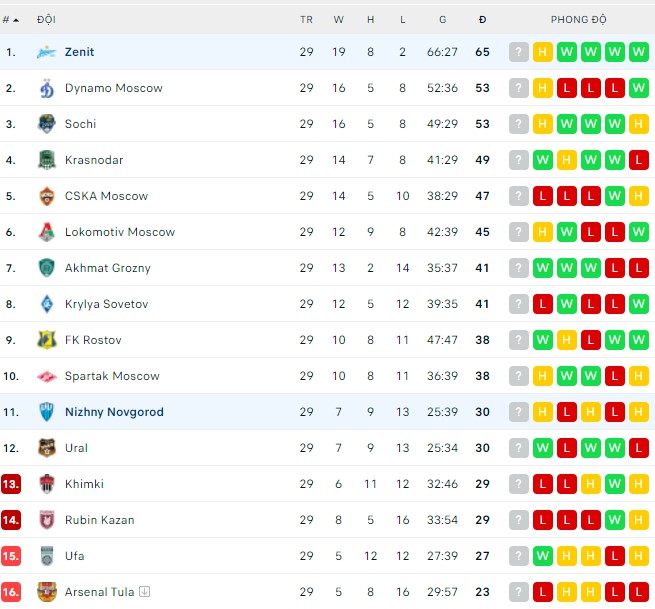Sort standings by W wins column
This screenshot has width=655, height=609.
[x=339, y=20]
